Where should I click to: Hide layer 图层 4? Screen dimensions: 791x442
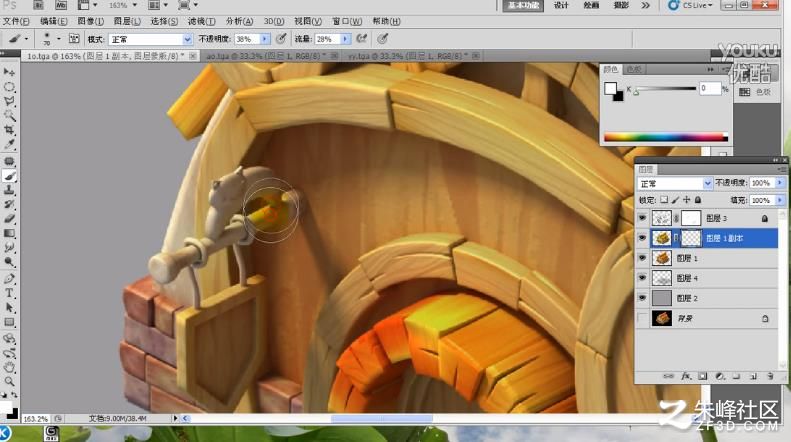tap(642, 278)
